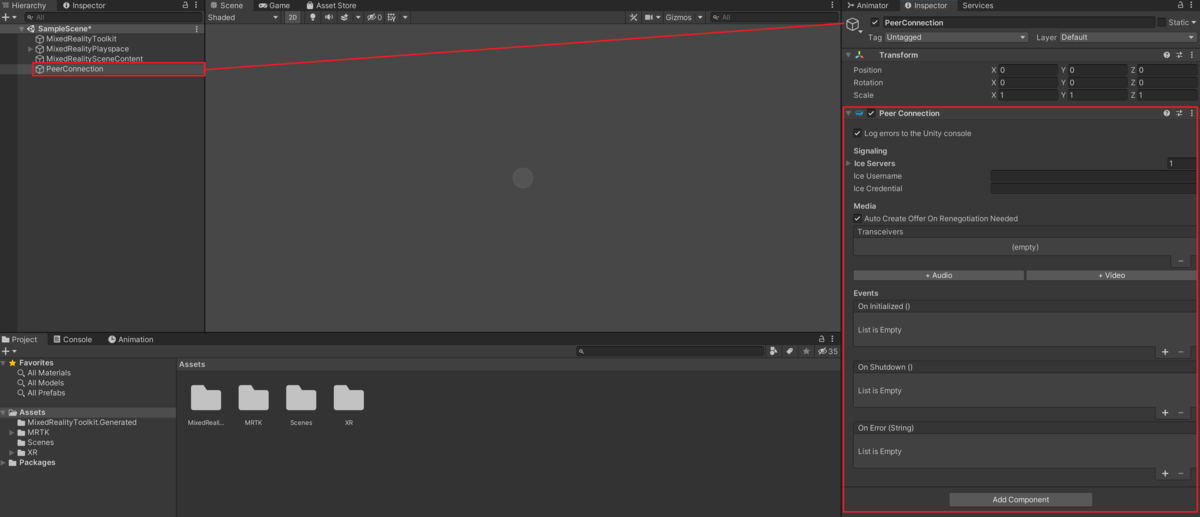This screenshot has height=517, width=1200.
Task: Open Peer Connection more options menu
Action: click(1192, 113)
